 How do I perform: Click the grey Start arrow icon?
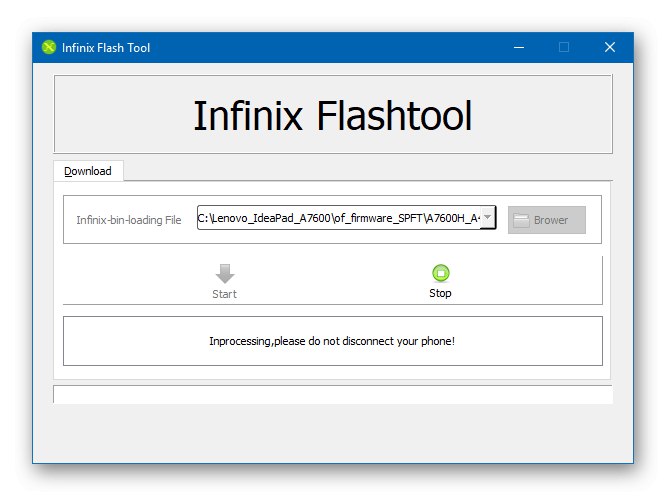click(225, 273)
